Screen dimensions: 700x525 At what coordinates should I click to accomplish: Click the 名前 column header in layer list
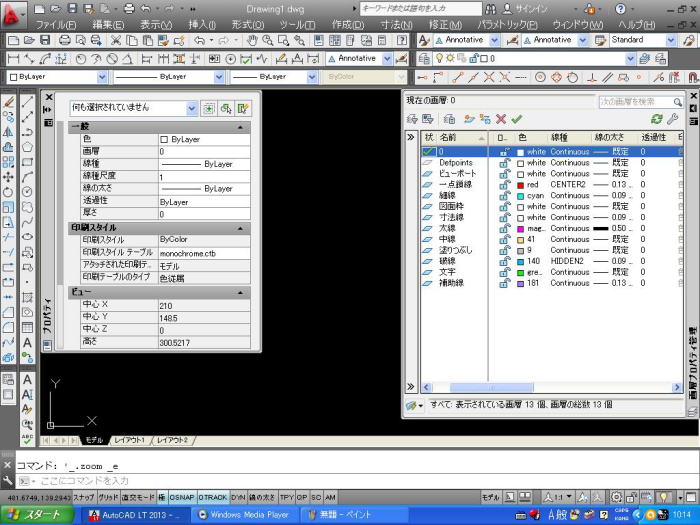coord(462,138)
